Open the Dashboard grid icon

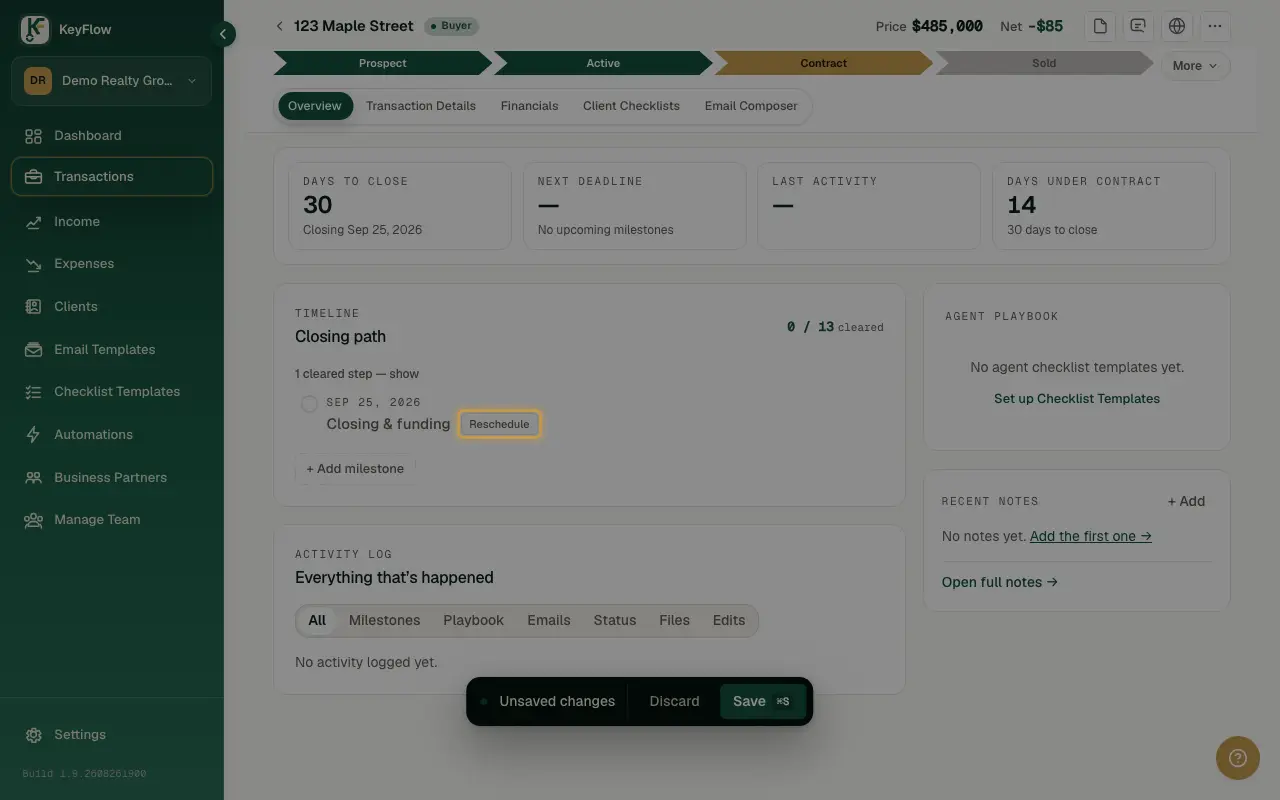[33, 136]
